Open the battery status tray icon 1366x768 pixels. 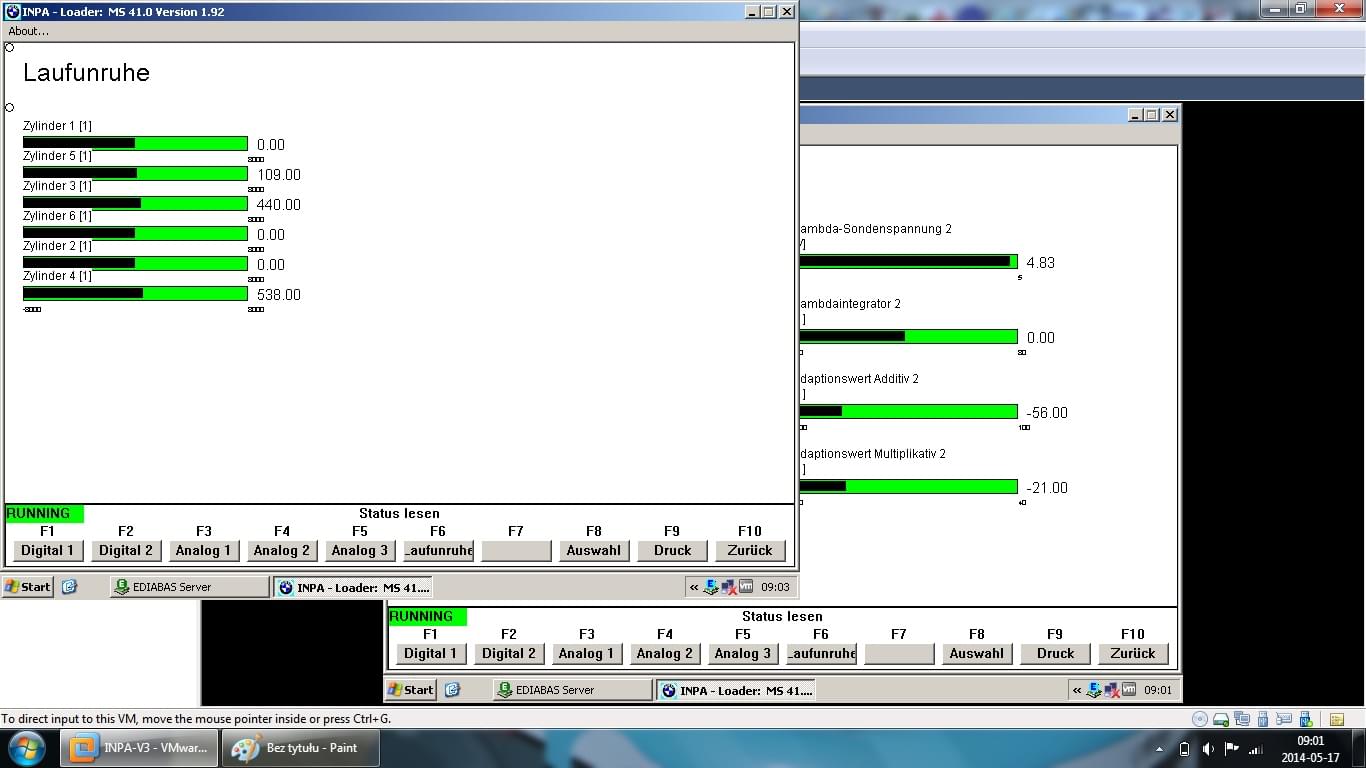pos(1184,749)
